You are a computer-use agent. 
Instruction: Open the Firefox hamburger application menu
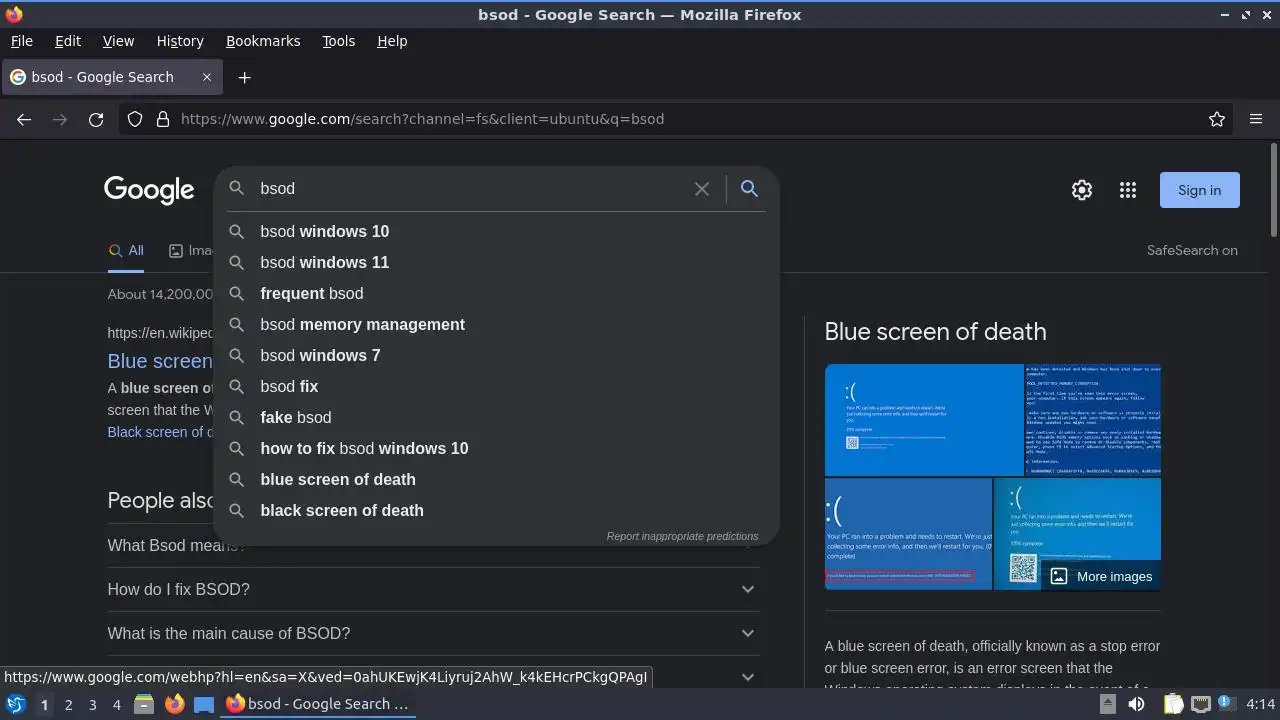tap(1256, 119)
